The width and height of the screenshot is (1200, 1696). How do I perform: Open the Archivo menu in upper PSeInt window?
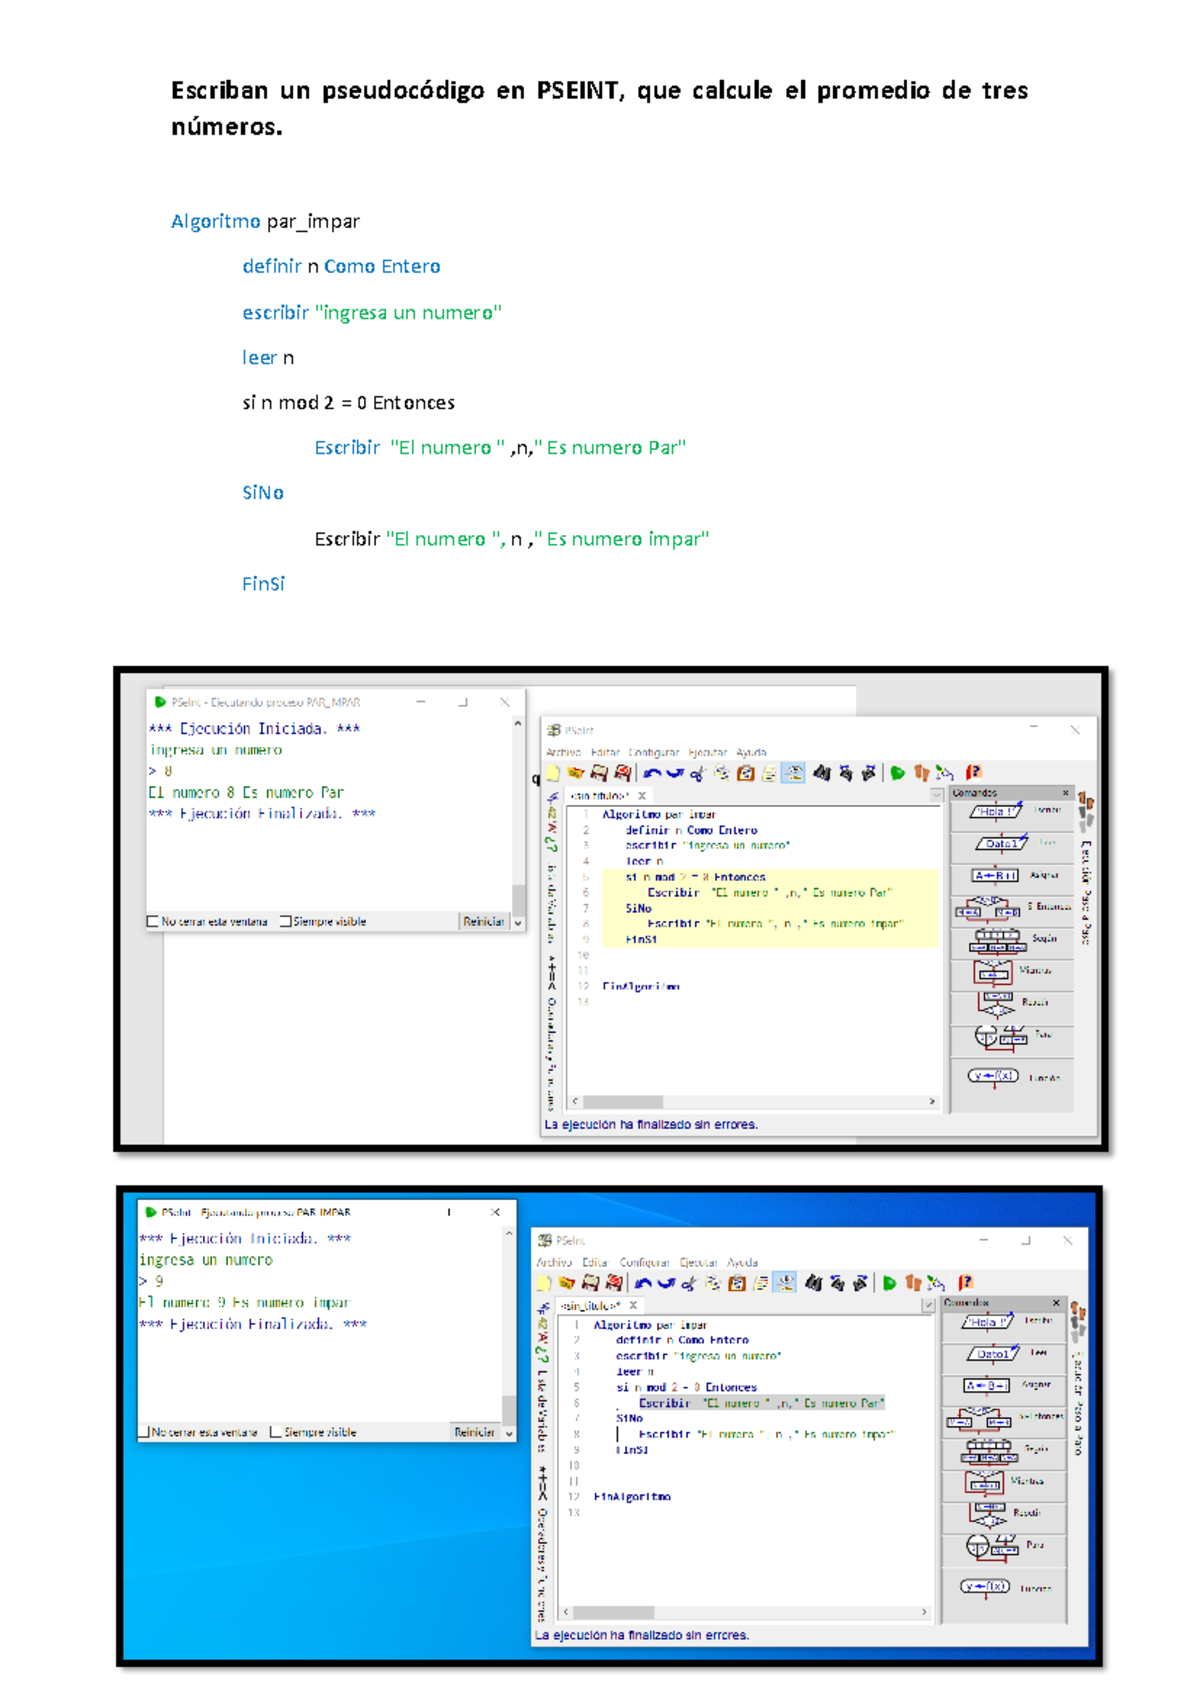[x=563, y=752]
